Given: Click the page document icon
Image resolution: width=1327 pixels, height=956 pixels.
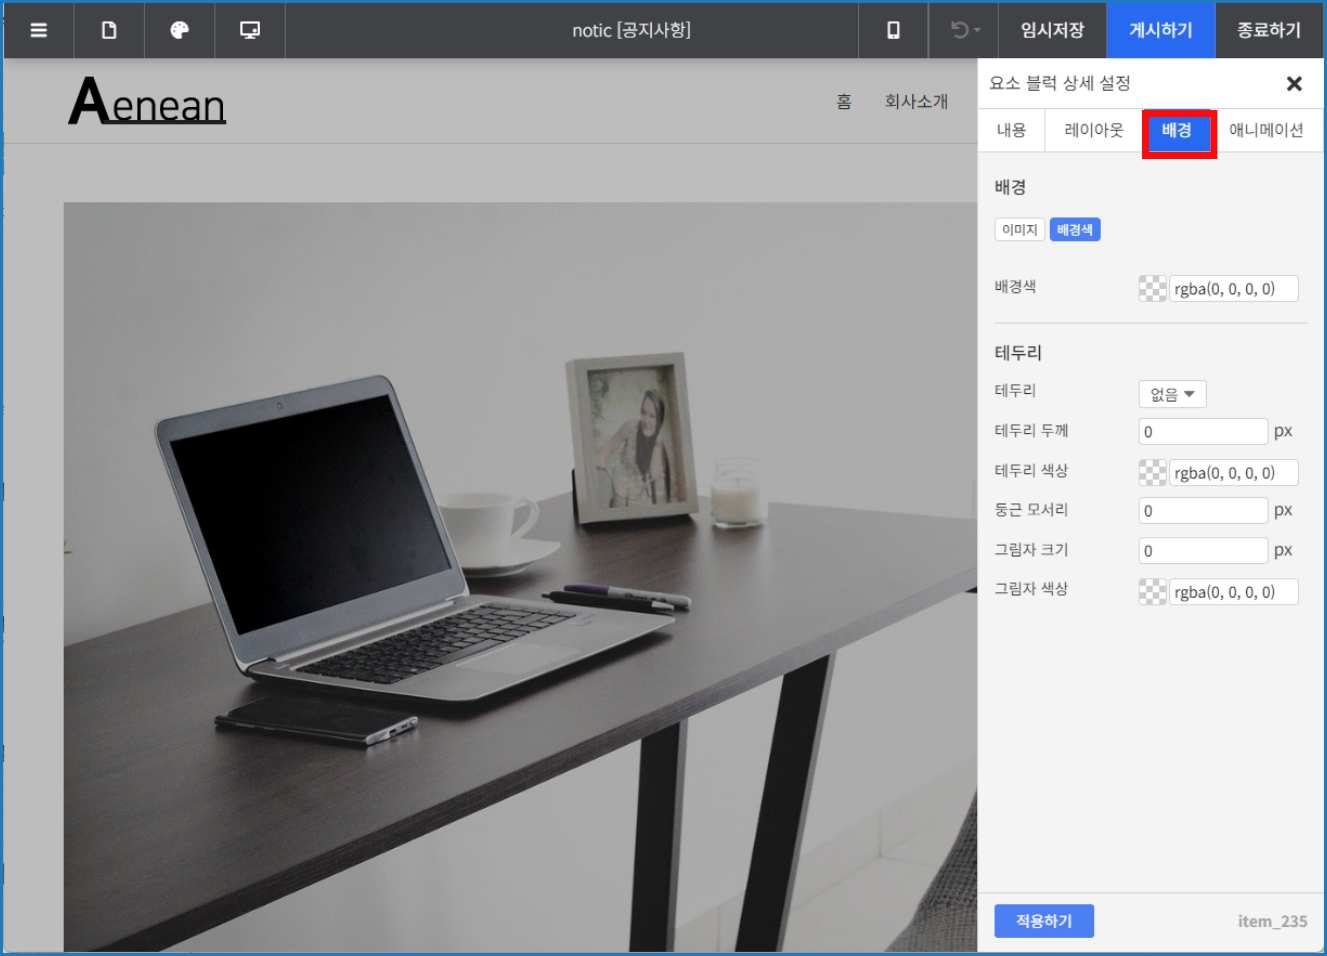Looking at the screenshot, I should pos(109,30).
